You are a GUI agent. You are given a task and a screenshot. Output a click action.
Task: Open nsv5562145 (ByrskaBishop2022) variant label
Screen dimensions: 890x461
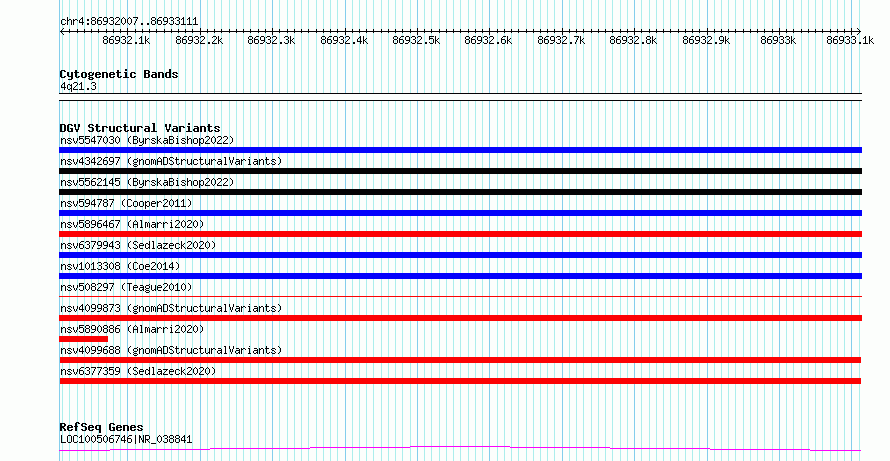147,182
